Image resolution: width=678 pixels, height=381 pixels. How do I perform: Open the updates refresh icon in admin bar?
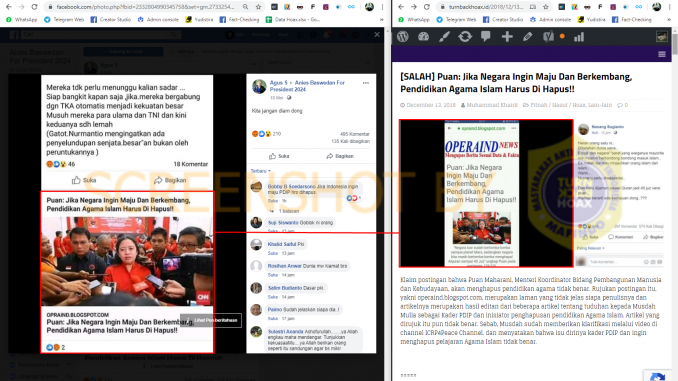tap(465, 37)
